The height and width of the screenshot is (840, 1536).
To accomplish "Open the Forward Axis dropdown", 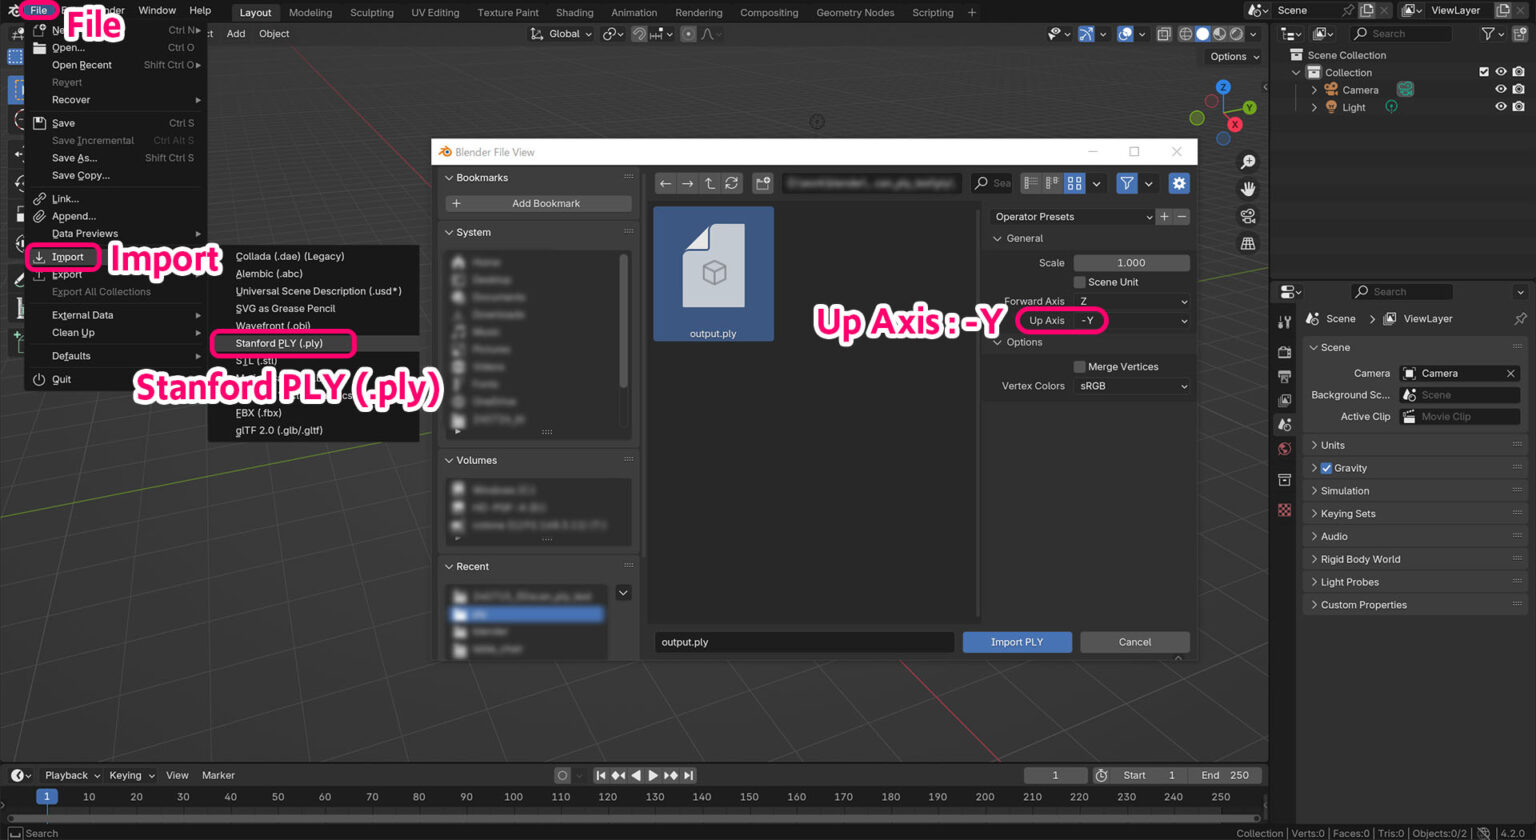I will click(x=1130, y=301).
